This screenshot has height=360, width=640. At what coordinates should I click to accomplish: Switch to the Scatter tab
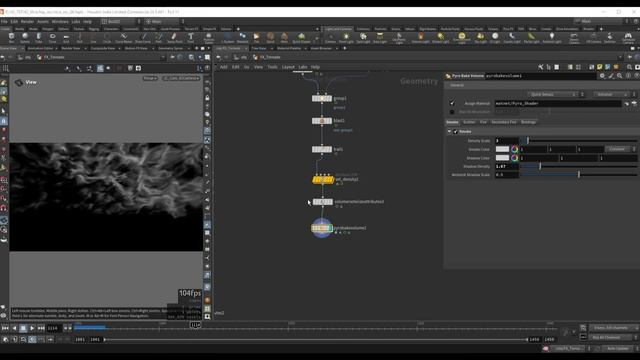tap(469, 122)
